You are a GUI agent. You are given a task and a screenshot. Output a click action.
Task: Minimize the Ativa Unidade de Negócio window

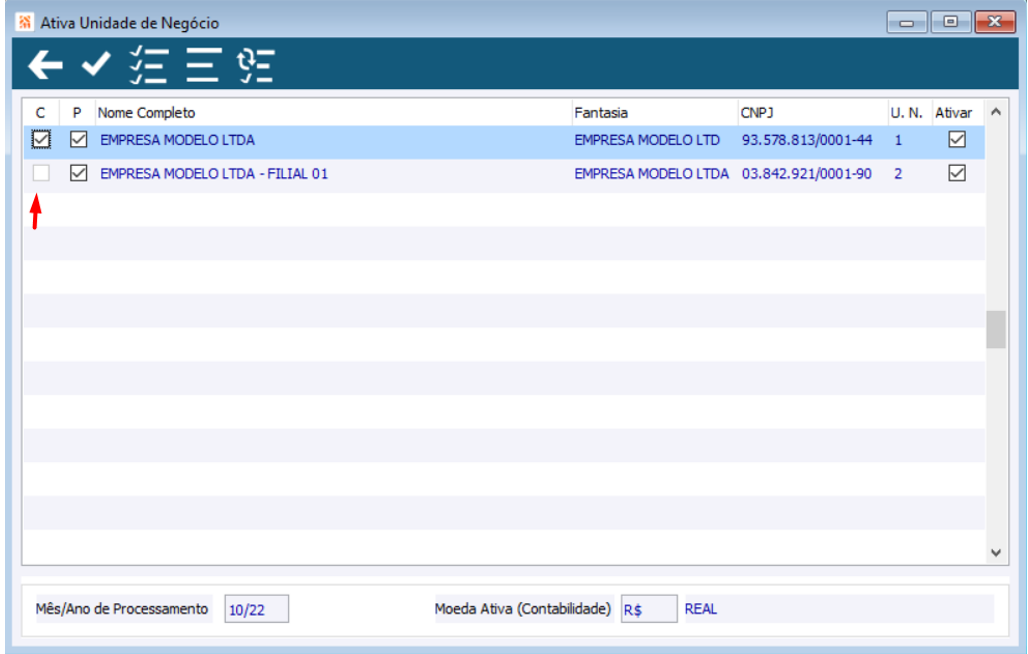[907, 22]
